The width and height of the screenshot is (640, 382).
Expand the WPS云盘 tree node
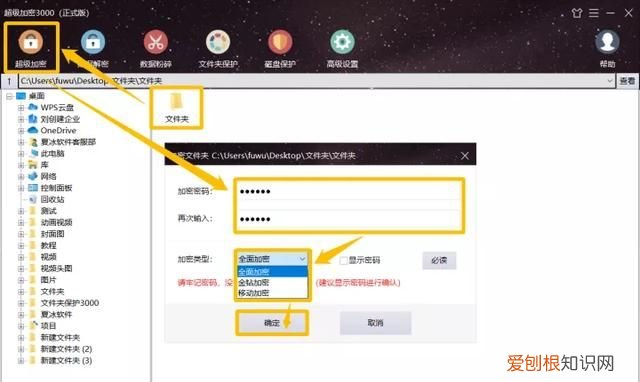[21, 108]
